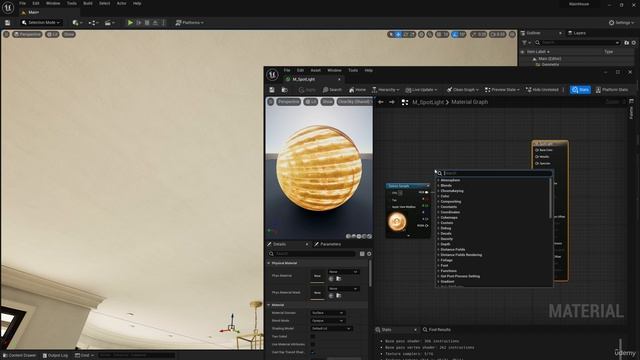Image resolution: width=640 pixels, height=360 pixels.
Task: Open Platforms dropdown in main toolbar
Action: tap(189, 22)
